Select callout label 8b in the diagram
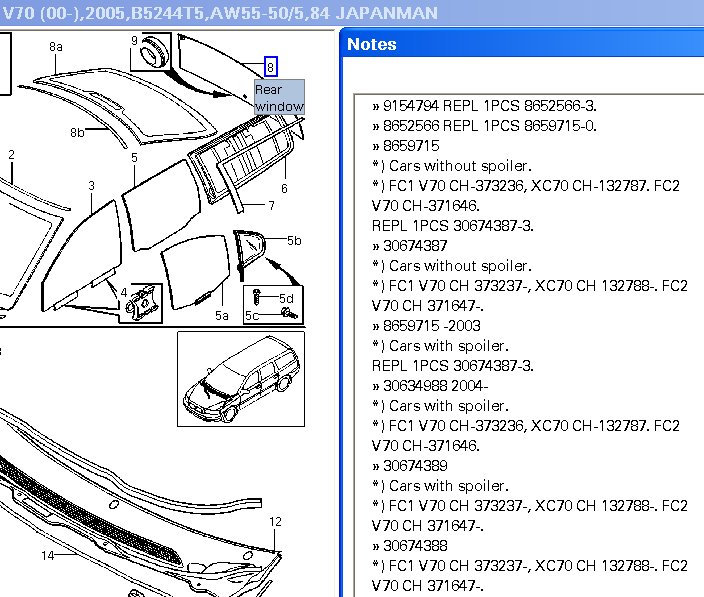The image size is (704, 597). (x=77, y=132)
